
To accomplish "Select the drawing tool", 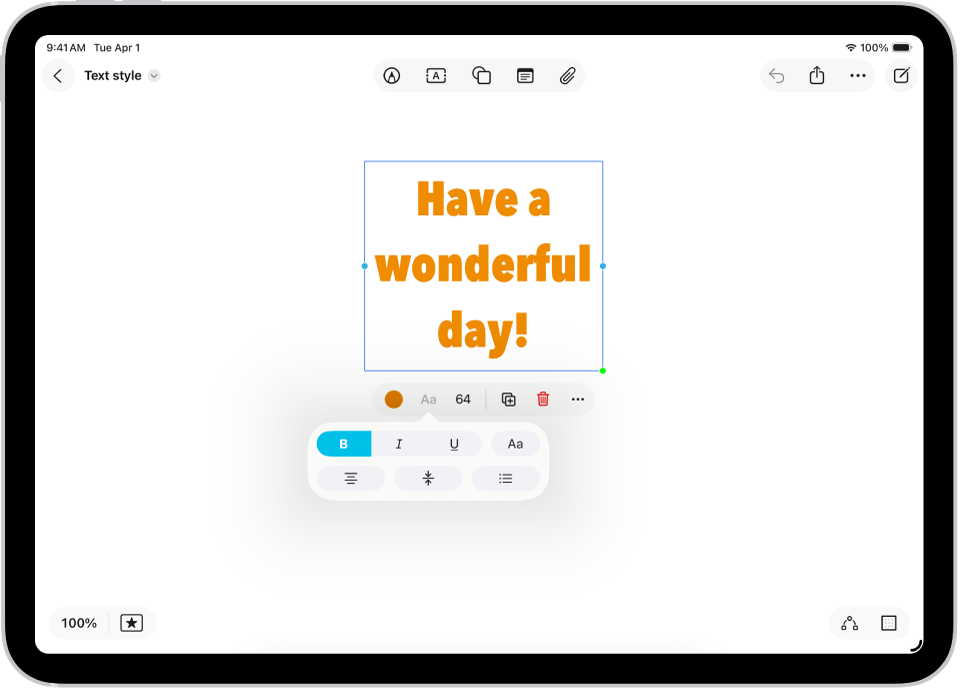I will click(393, 75).
